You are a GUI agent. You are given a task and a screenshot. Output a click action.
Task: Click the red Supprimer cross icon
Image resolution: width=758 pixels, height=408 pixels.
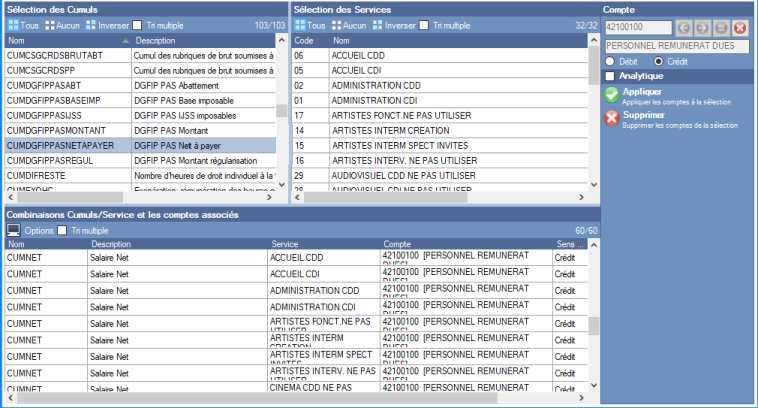[x=611, y=118]
